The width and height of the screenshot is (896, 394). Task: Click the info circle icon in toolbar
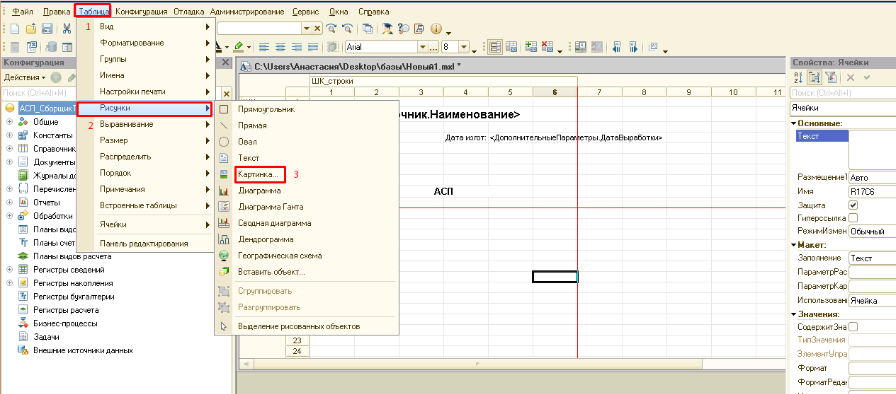[x=437, y=28]
